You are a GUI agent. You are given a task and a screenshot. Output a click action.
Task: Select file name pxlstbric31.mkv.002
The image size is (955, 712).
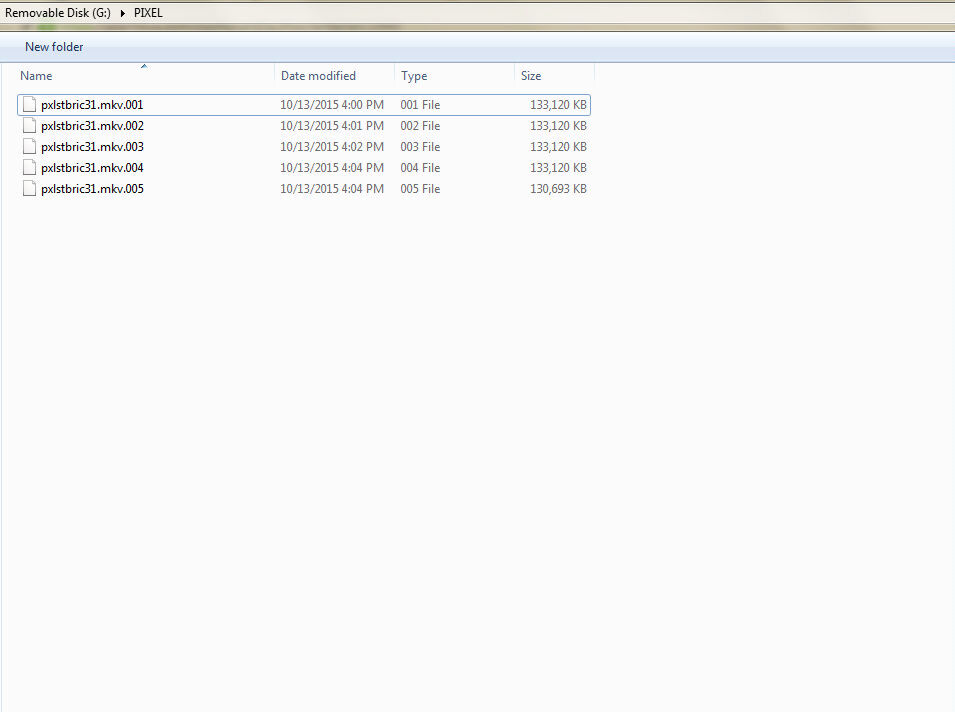[93, 126]
